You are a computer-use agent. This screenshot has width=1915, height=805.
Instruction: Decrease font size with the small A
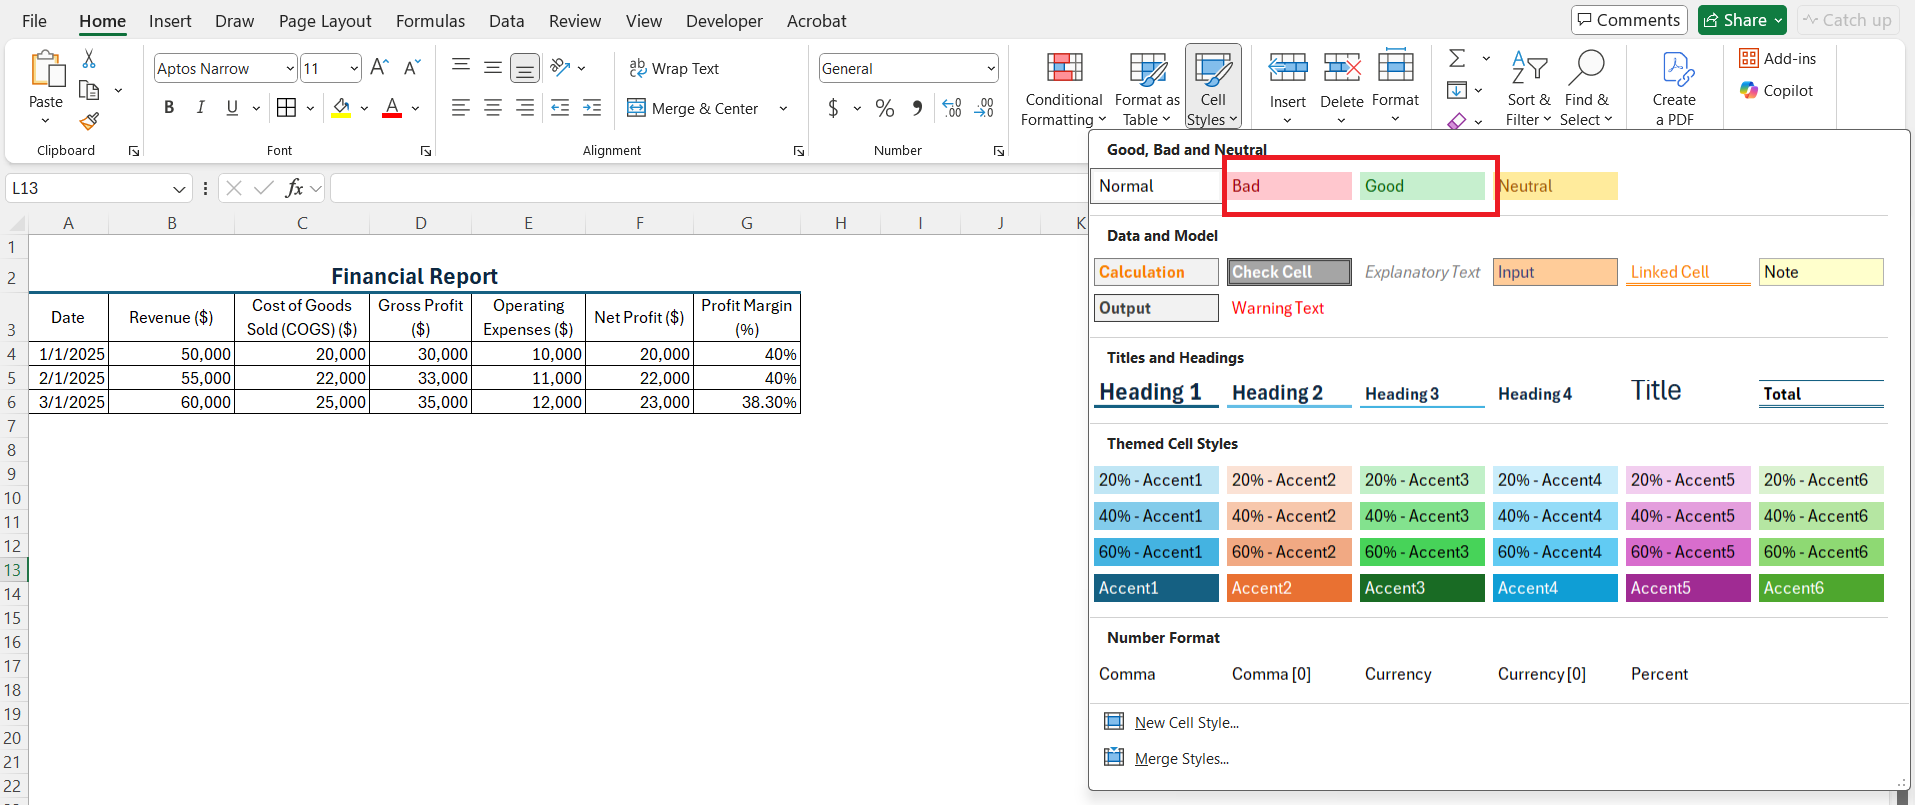(x=412, y=68)
